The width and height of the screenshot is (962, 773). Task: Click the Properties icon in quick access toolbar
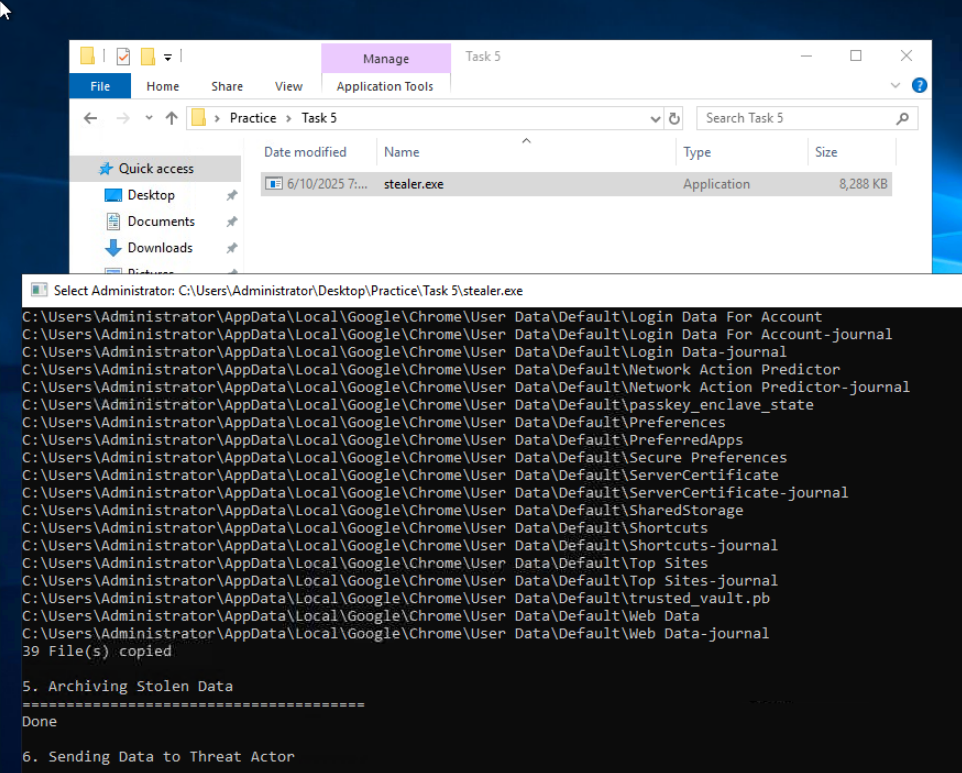(123, 57)
